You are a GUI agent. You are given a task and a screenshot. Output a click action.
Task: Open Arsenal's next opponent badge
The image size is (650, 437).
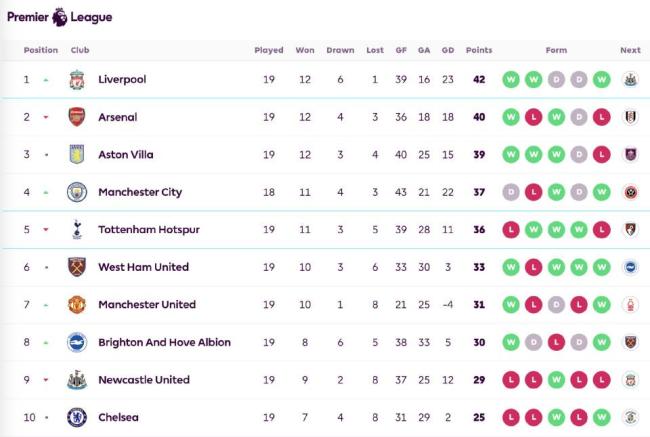(x=630, y=117)
